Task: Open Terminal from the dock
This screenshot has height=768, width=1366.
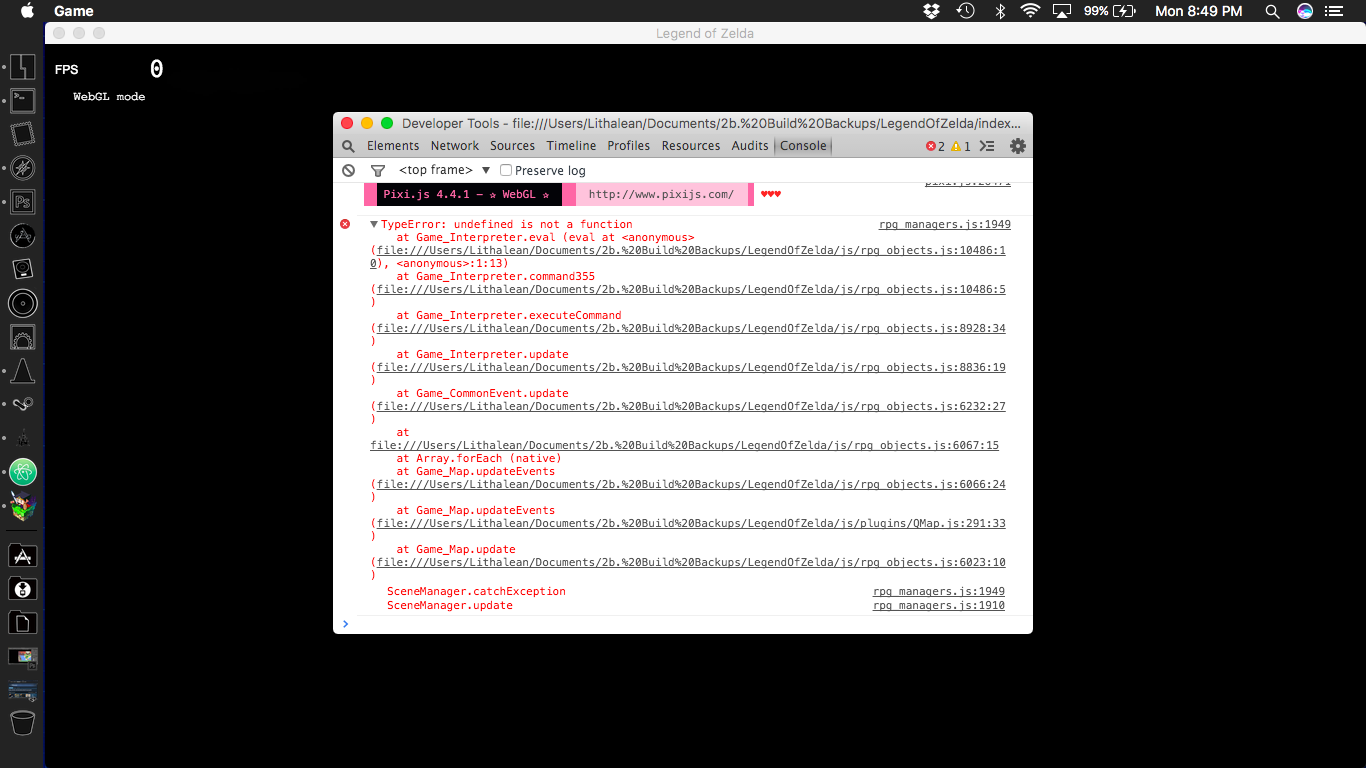Action: 23,100
